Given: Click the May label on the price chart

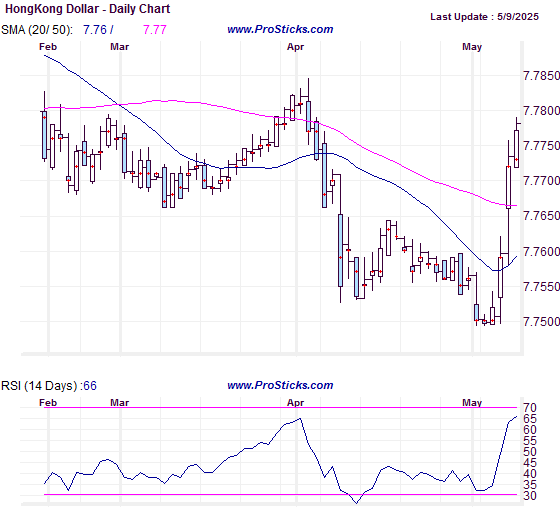Looking at the screenshot, I should point(472,47).
